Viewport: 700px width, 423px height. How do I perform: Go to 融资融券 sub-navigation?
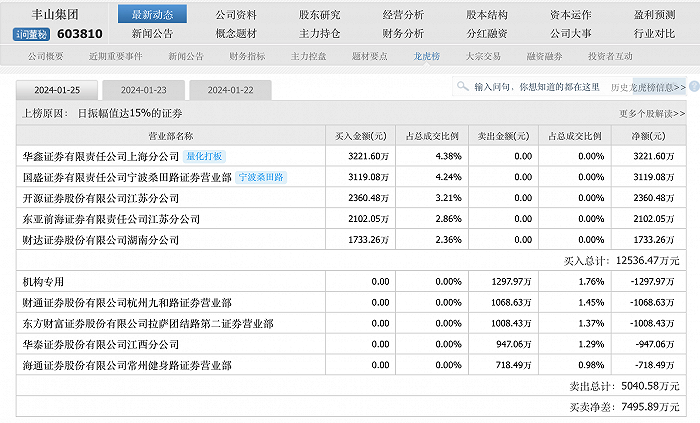(x=545, y=56)
